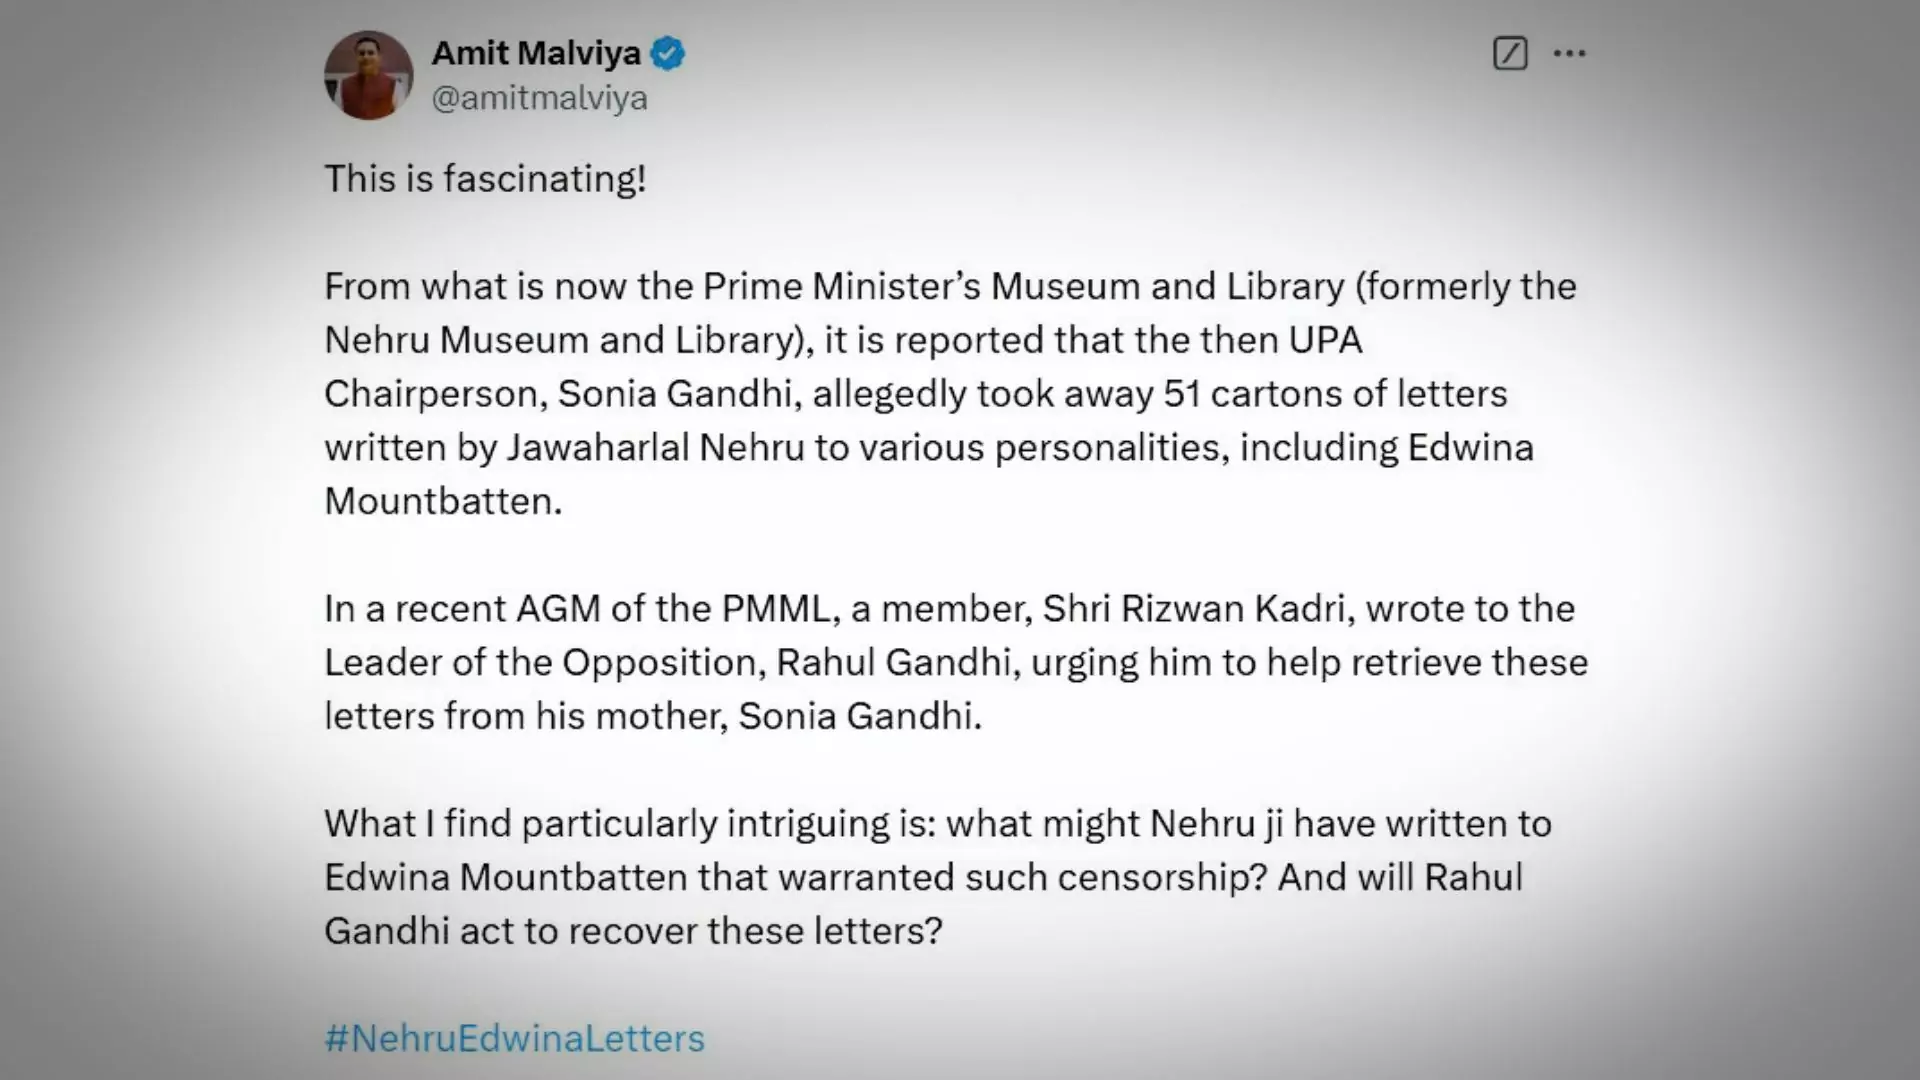Click the text '51 cartons of letters'
Image resolution: width=1920 pixels, height=1080 pixels.
1335,394
